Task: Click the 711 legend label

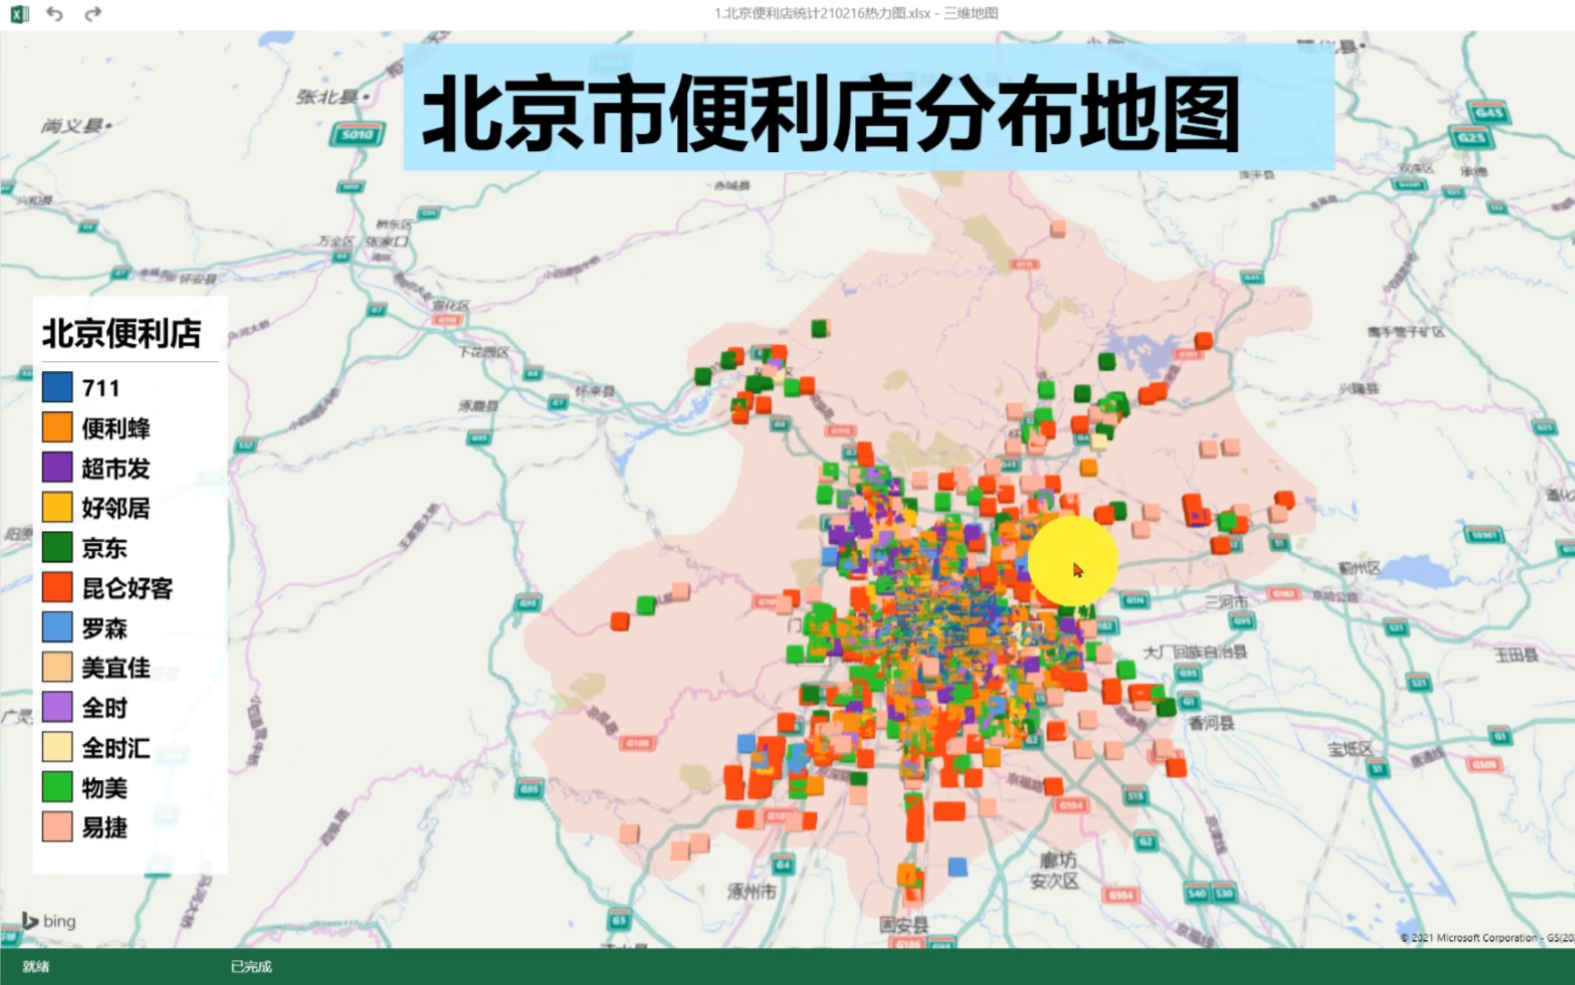Action: coord(101,388)
